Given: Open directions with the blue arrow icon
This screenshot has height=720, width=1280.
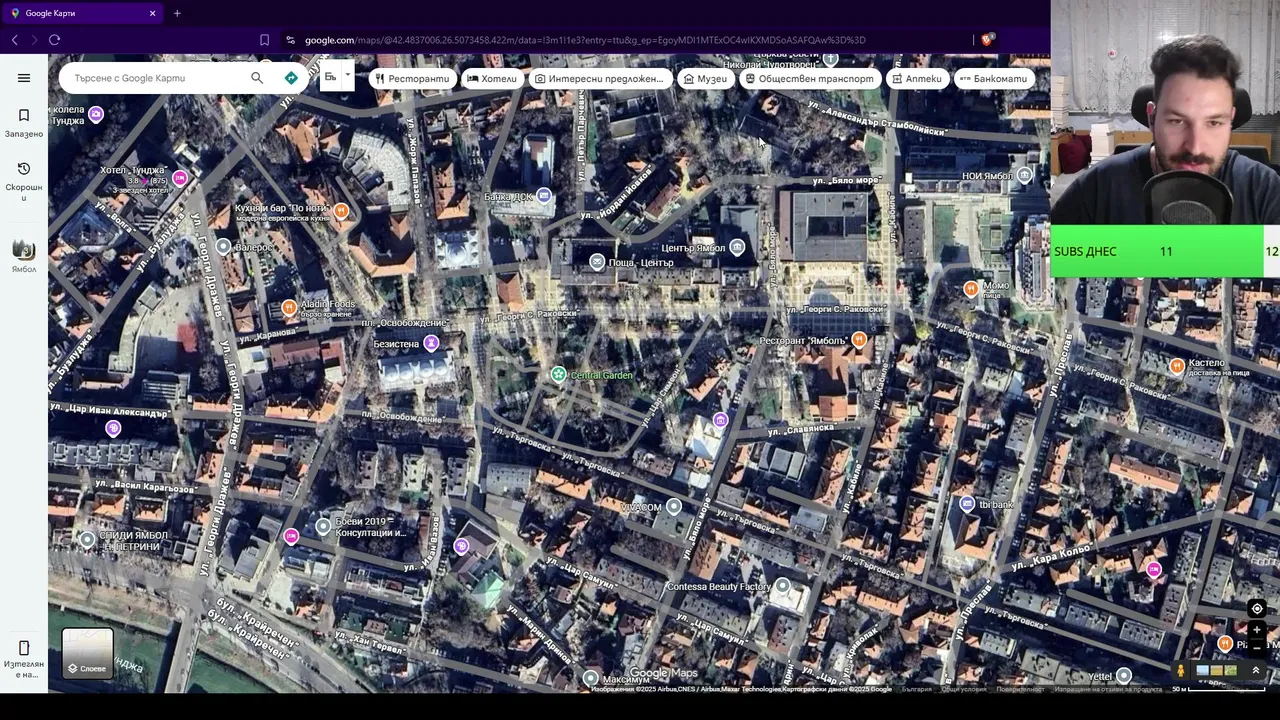Looking at the screenshot, I should [x=291, y=78].
